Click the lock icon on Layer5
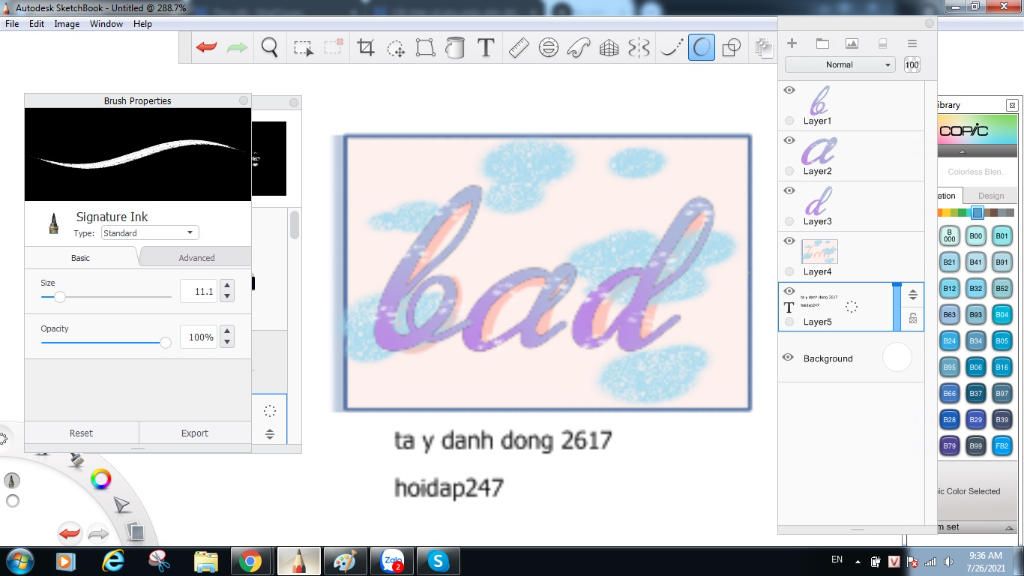This screenshot has width=1024, height=576. coord(913,318)
